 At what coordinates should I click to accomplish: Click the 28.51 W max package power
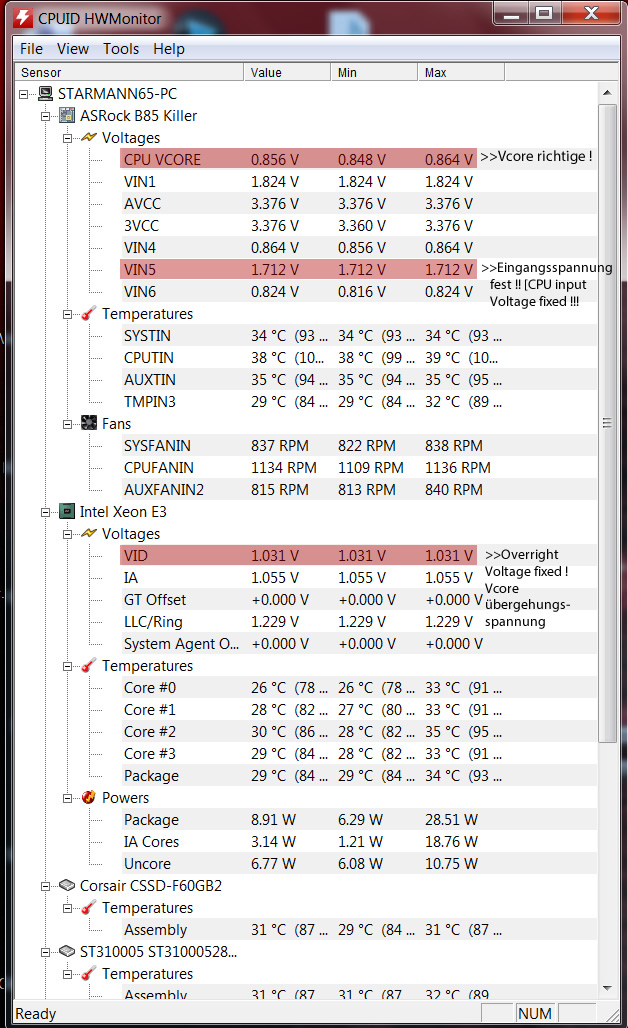[x=451, y=820]
